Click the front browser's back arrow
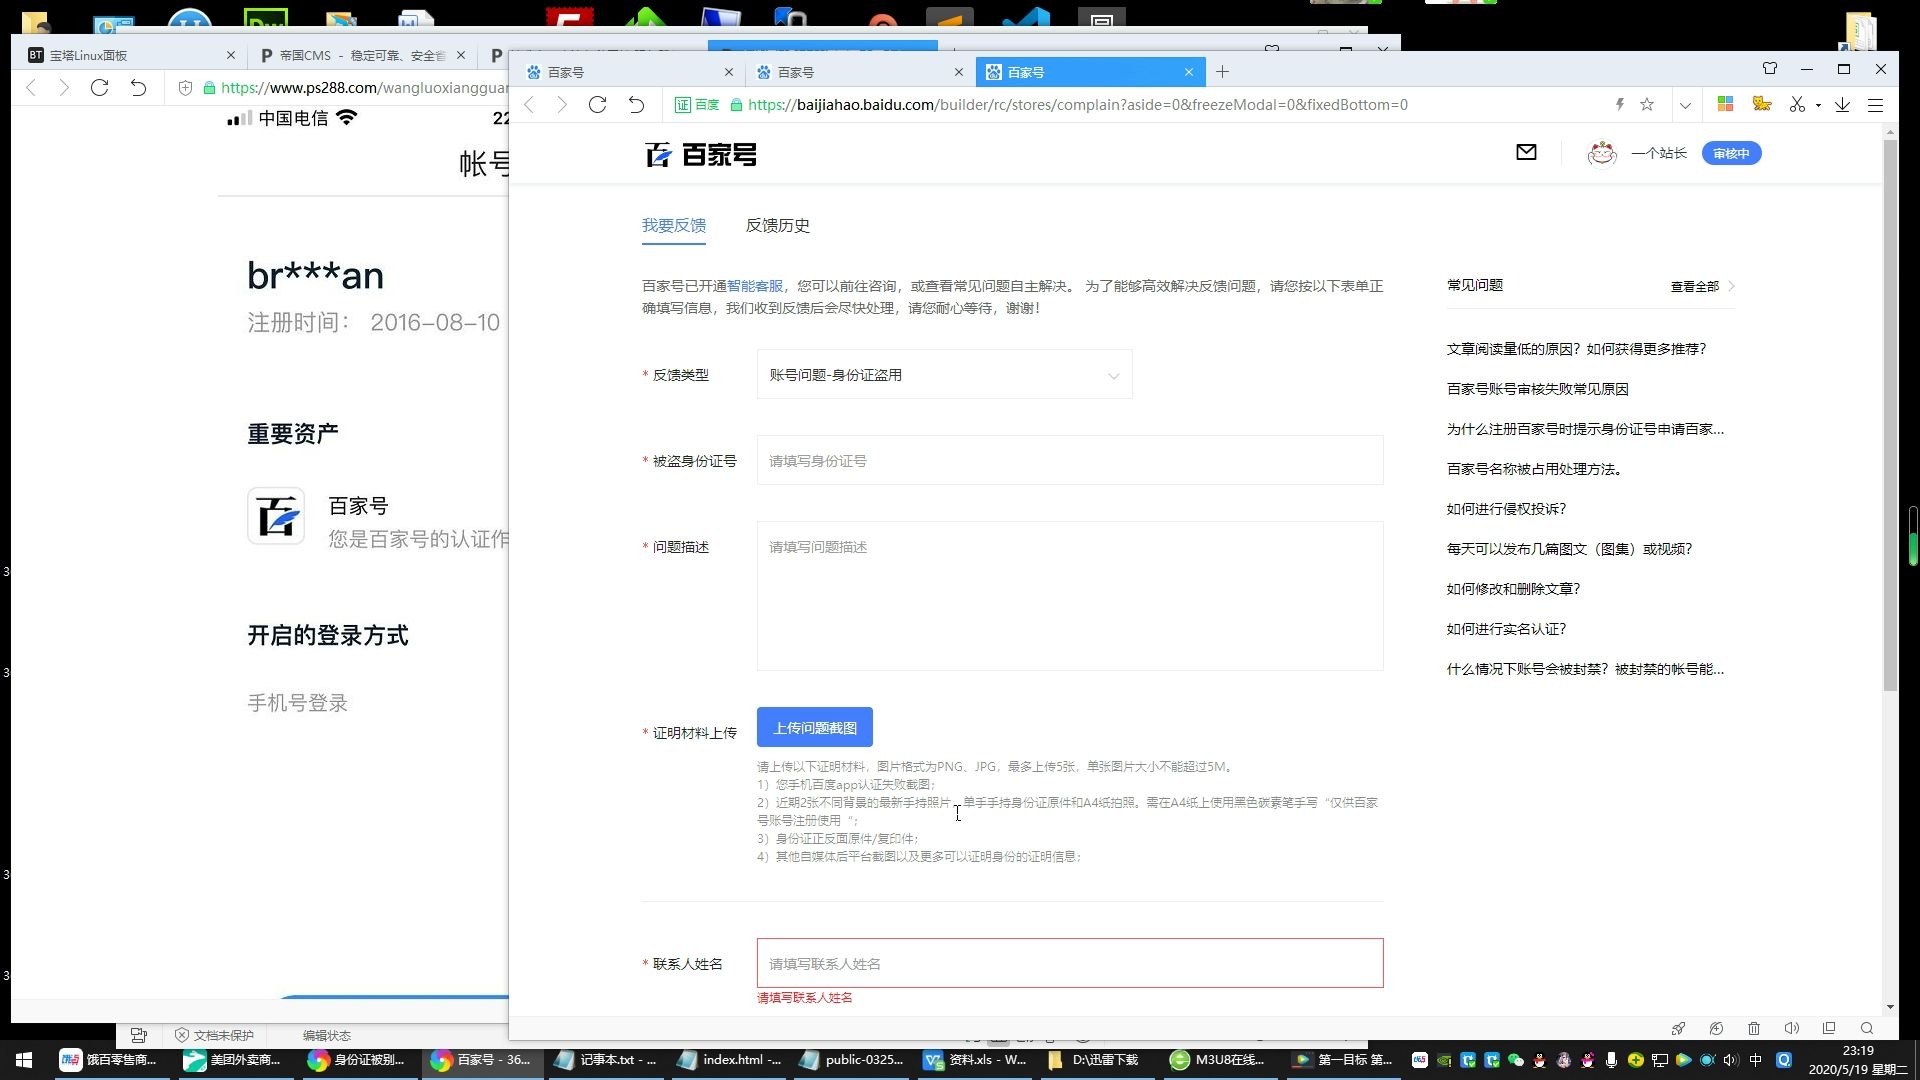This screenshot has width=1920, height=1080. (530, 105)
